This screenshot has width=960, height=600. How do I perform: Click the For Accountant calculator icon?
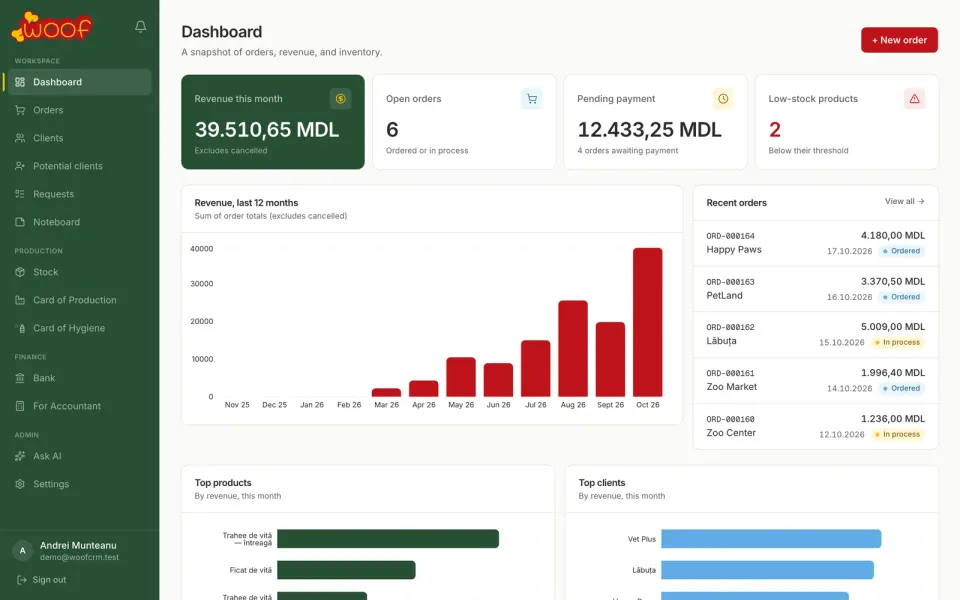point(20,406)
